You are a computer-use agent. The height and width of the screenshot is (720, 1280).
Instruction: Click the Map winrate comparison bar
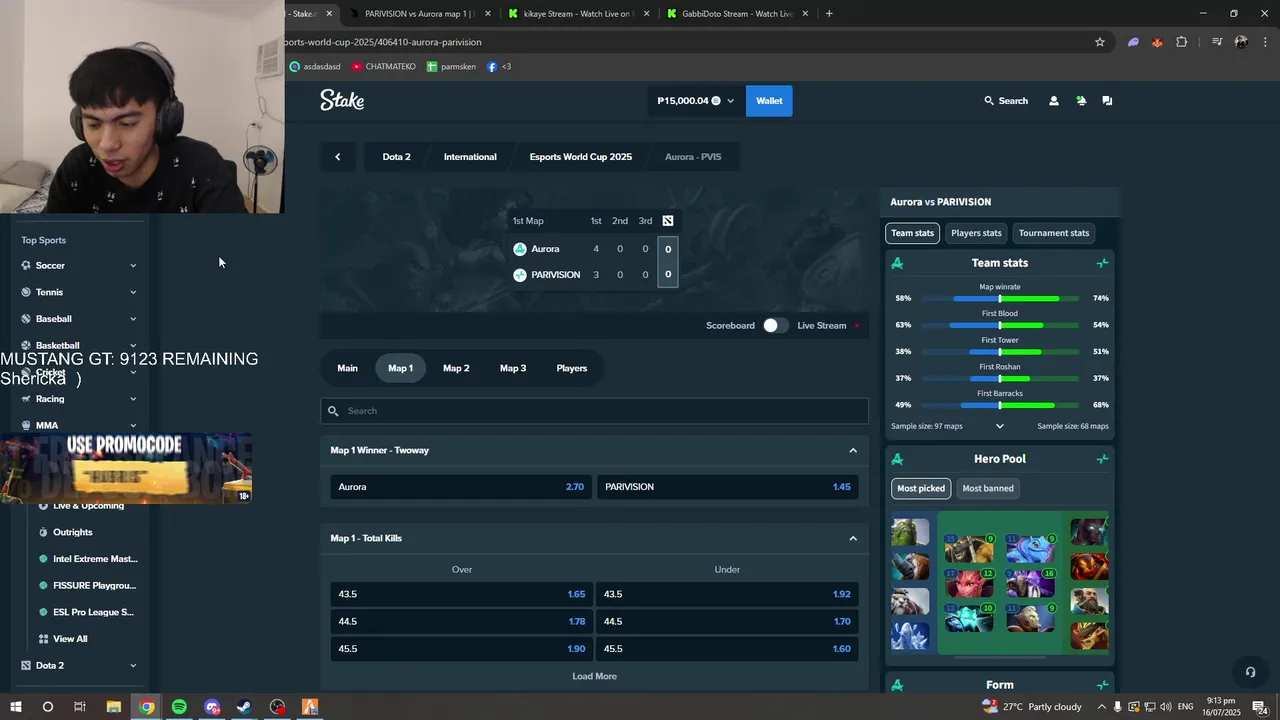[1000, 299]
